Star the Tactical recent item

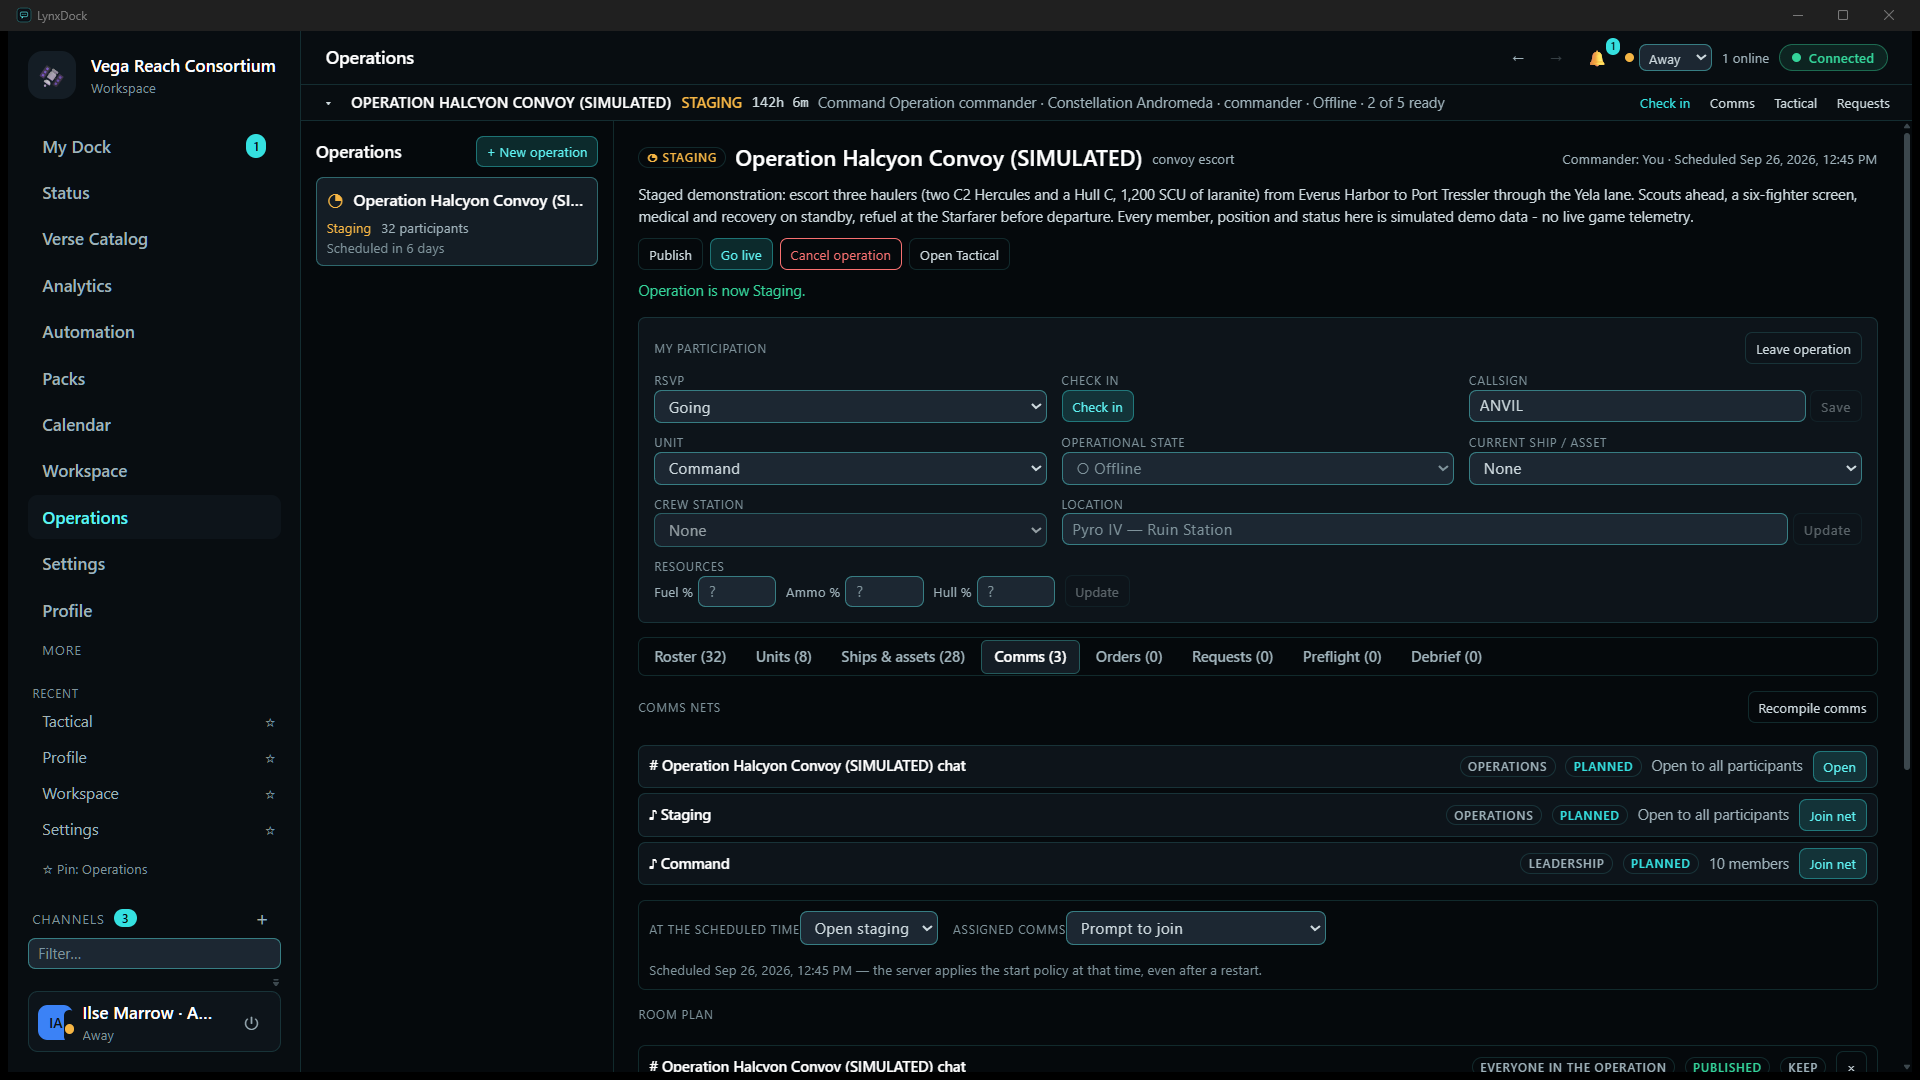point(270,722)
